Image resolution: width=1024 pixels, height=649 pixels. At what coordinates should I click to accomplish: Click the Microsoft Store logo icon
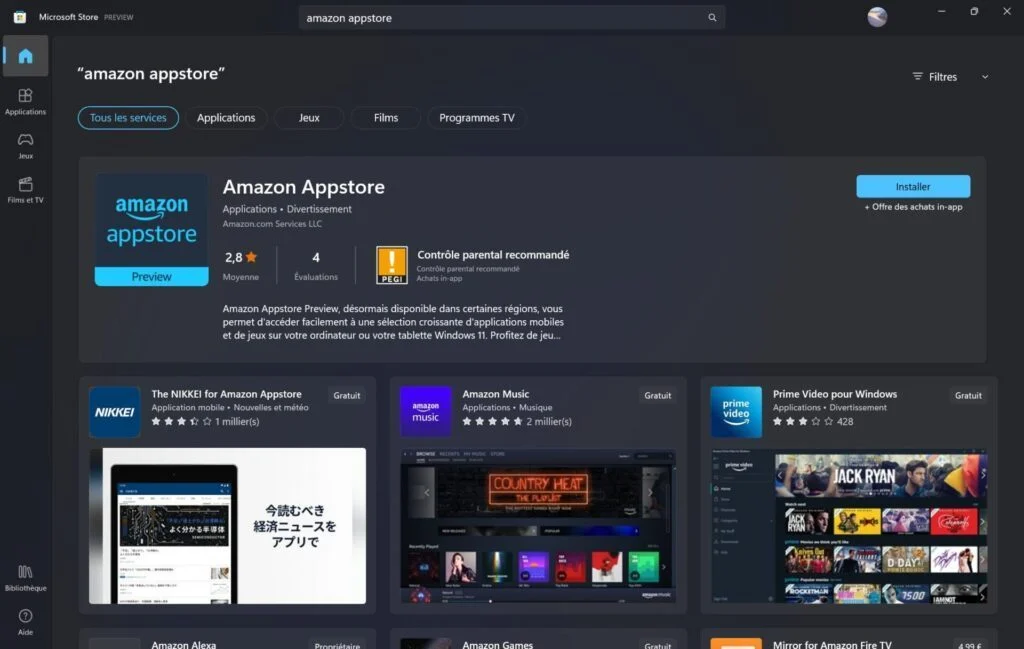click(20, 17)
